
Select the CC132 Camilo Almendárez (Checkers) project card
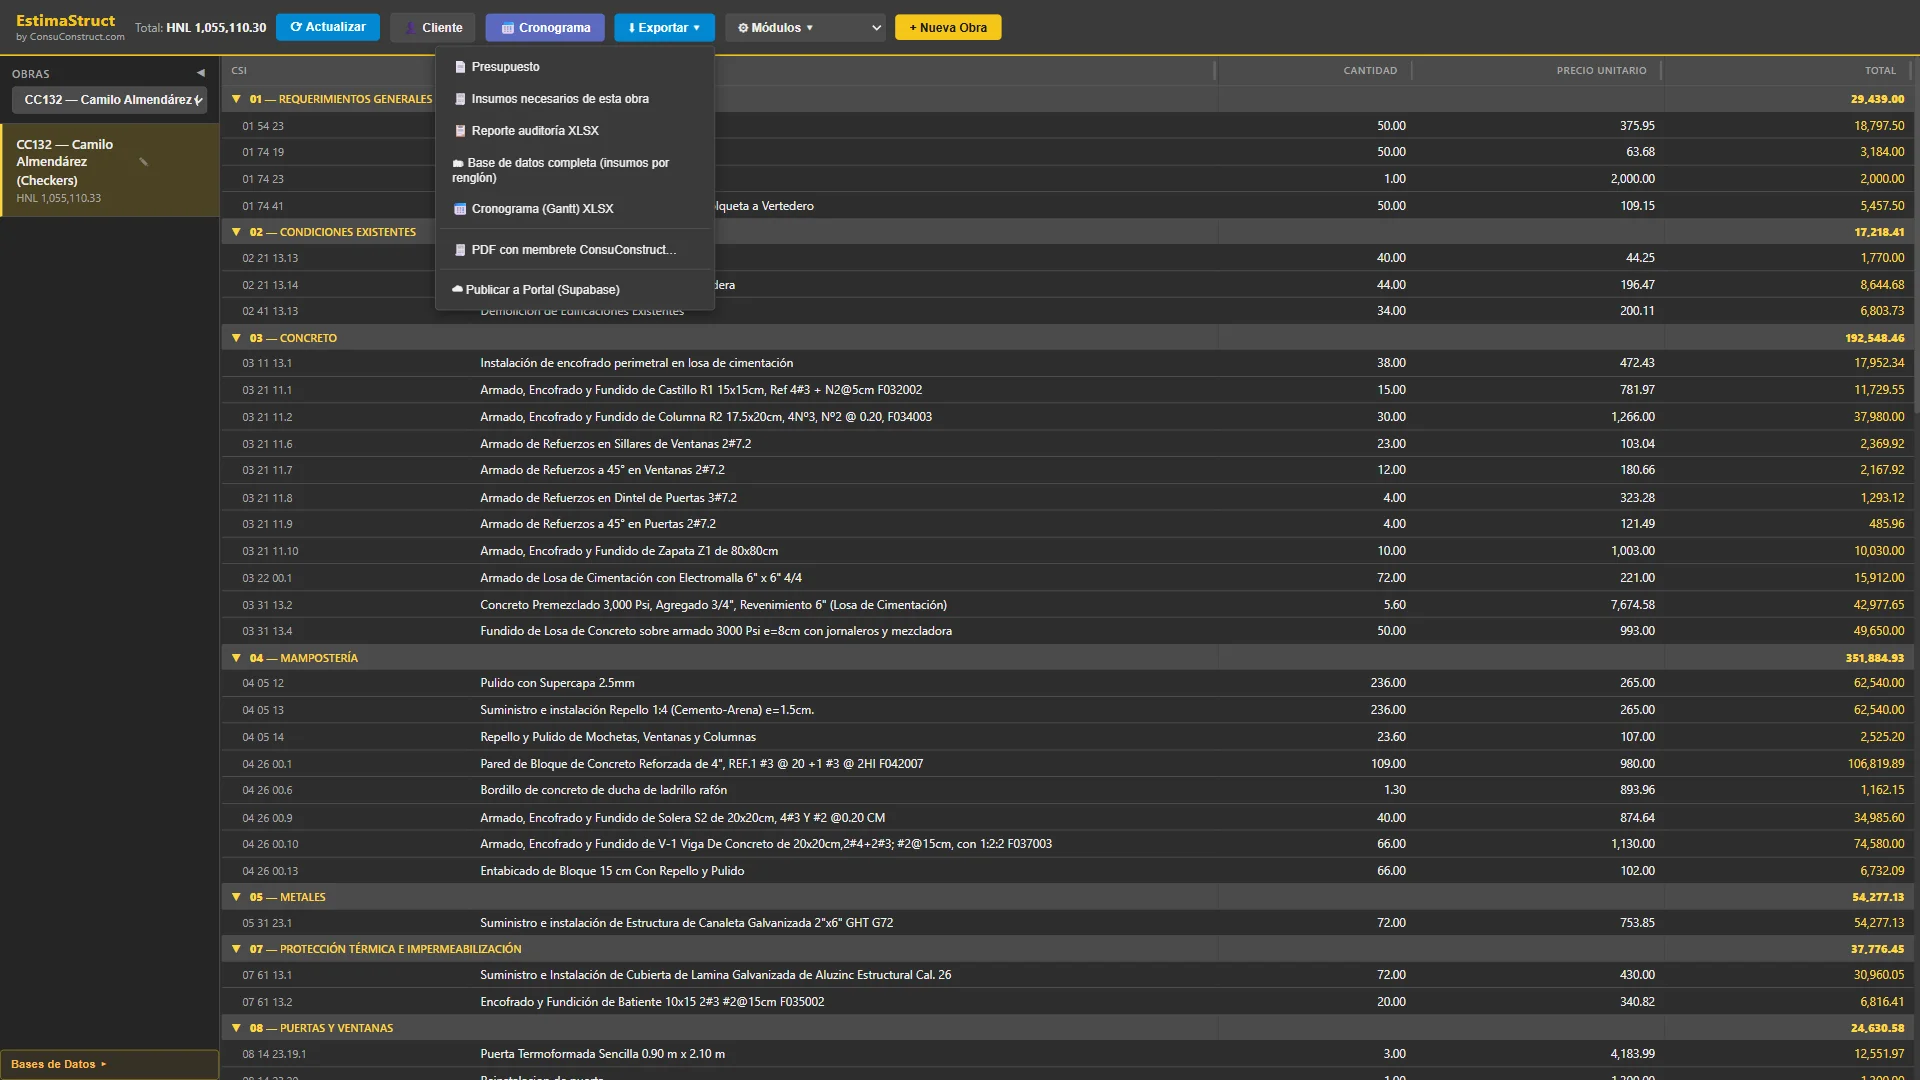click(x=110, y=170)
